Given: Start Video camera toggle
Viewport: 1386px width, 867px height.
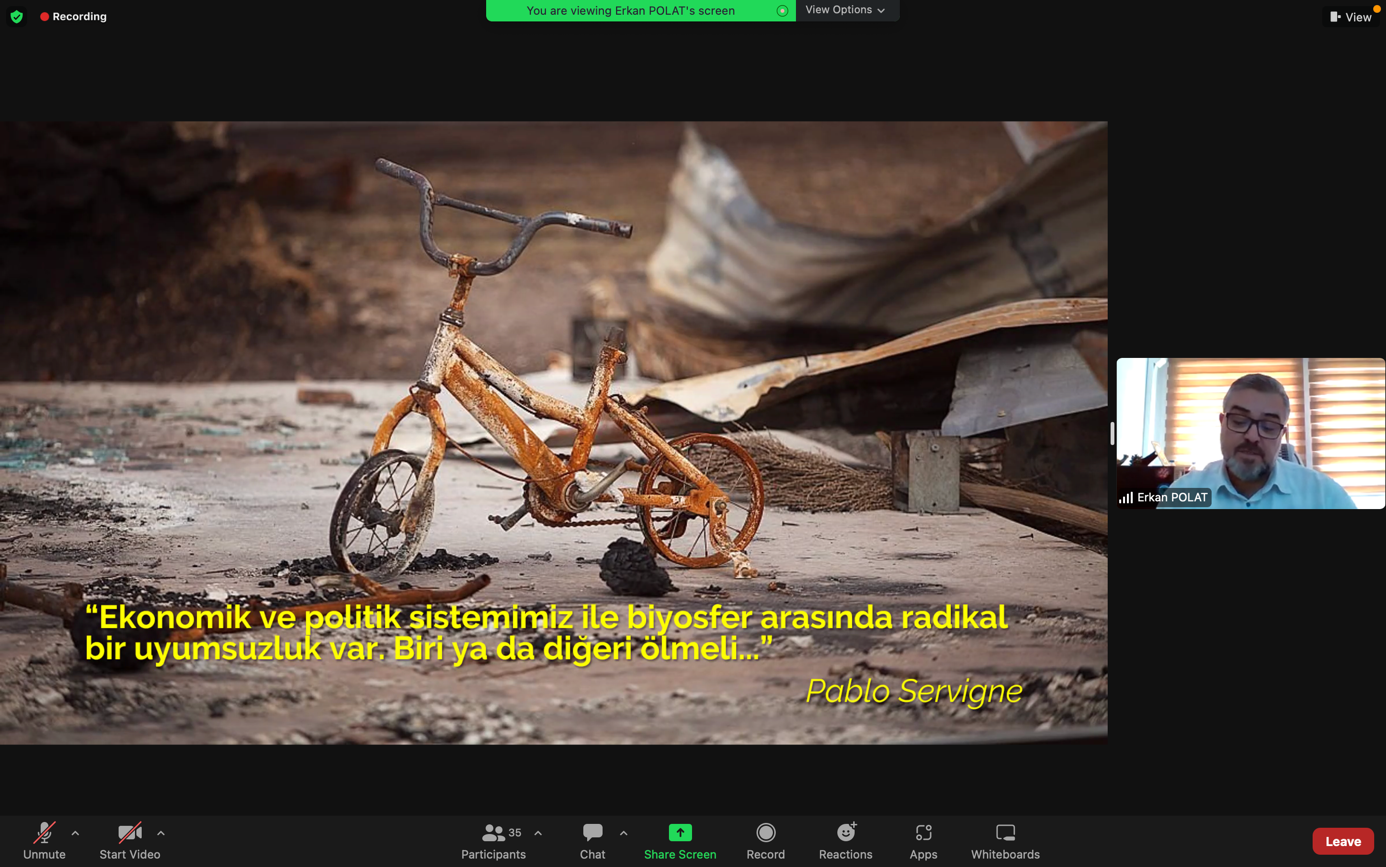Looking at the screenshot, I should (x=130, y=841).
